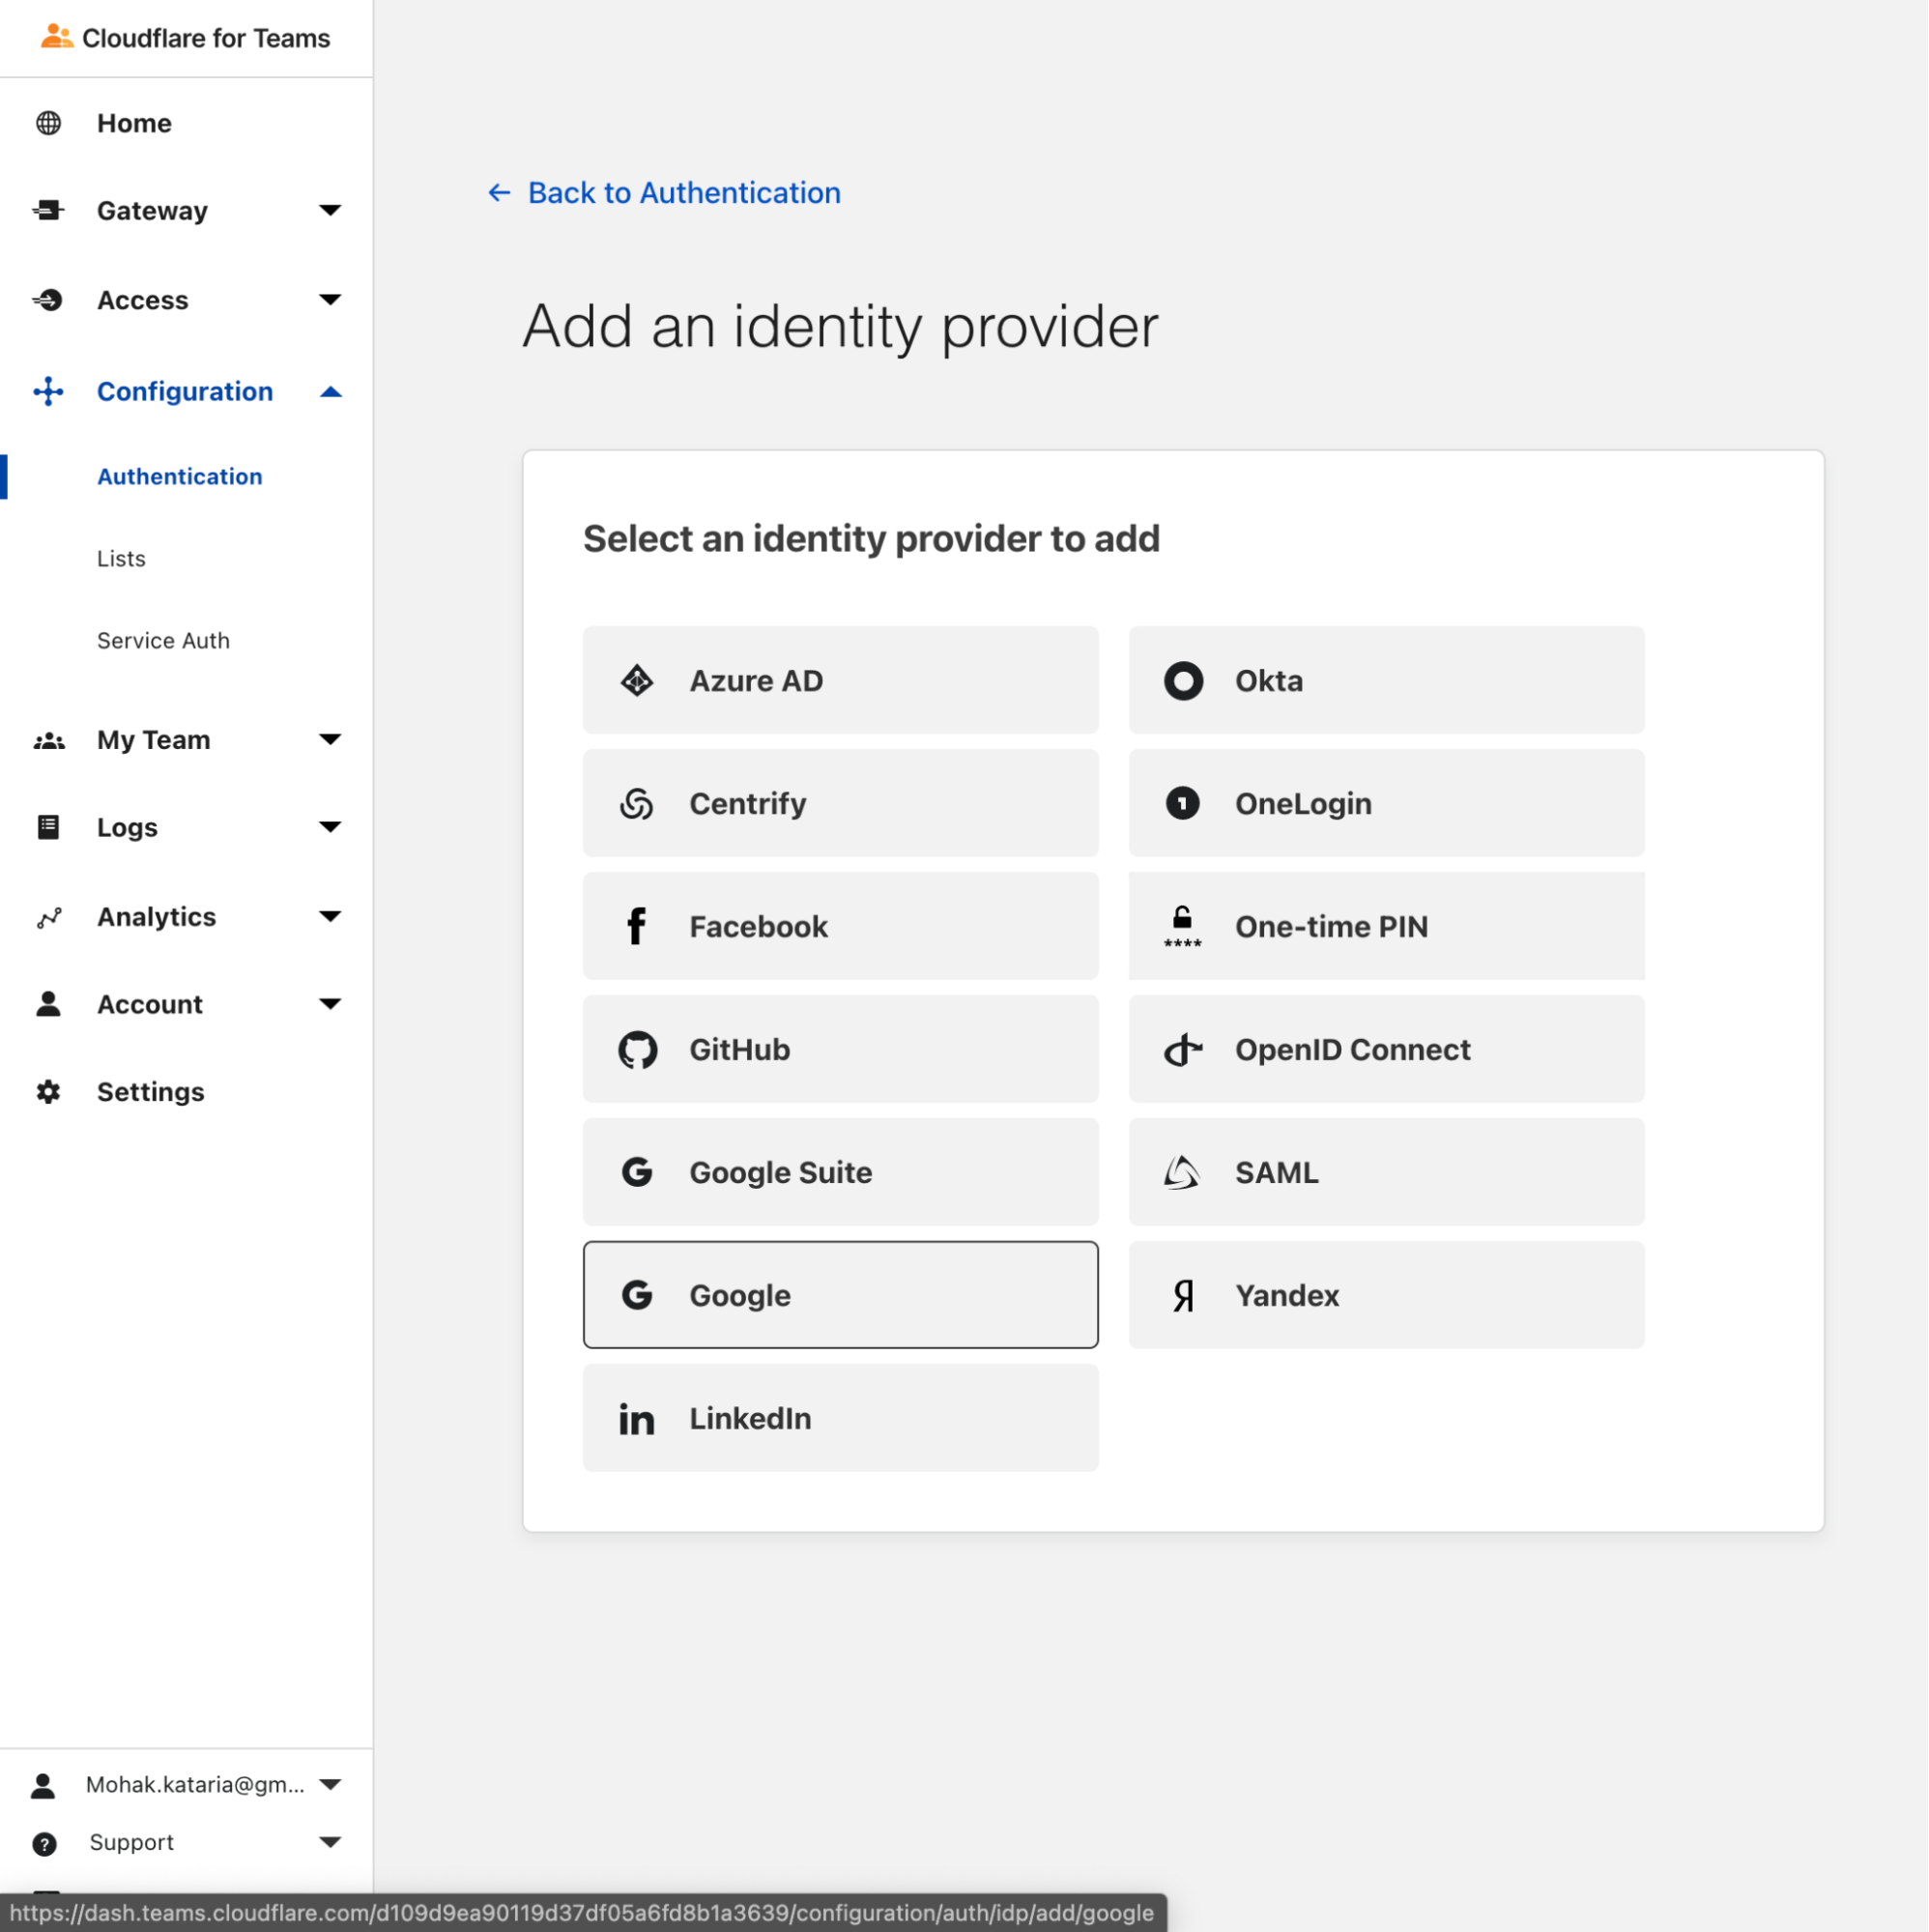Select the Configuration menu label
The image size is (1929, 1932).
pyautogui.click(x=185, y=392)
